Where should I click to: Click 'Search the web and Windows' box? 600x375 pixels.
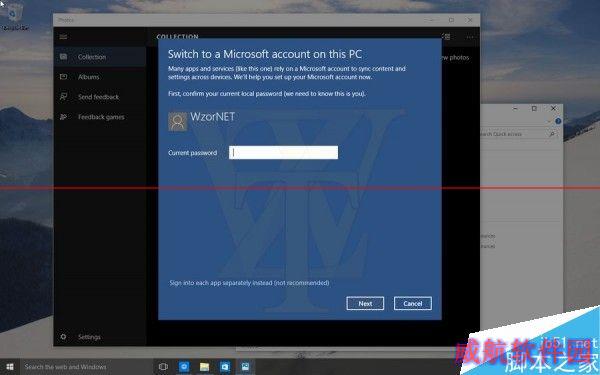click(86, 367)
